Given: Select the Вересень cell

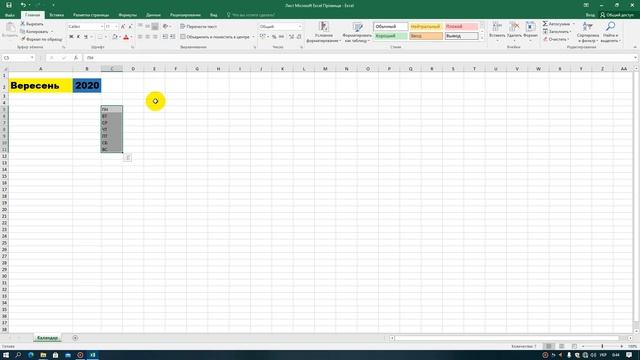Looking at the screenshot, I should point(40,86).
